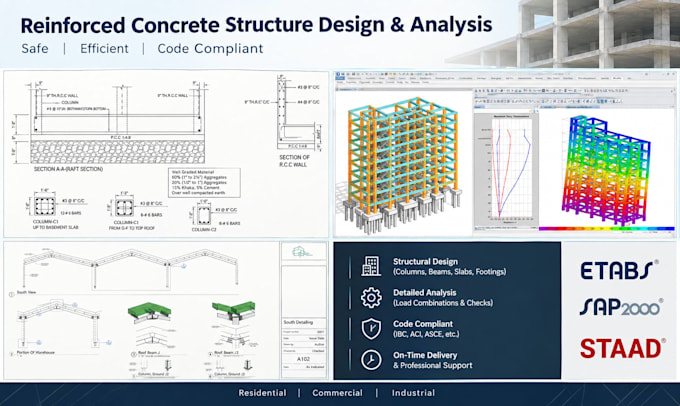Click the (Columns, Beams, Slabs, Footings) line

pos(449,272)
